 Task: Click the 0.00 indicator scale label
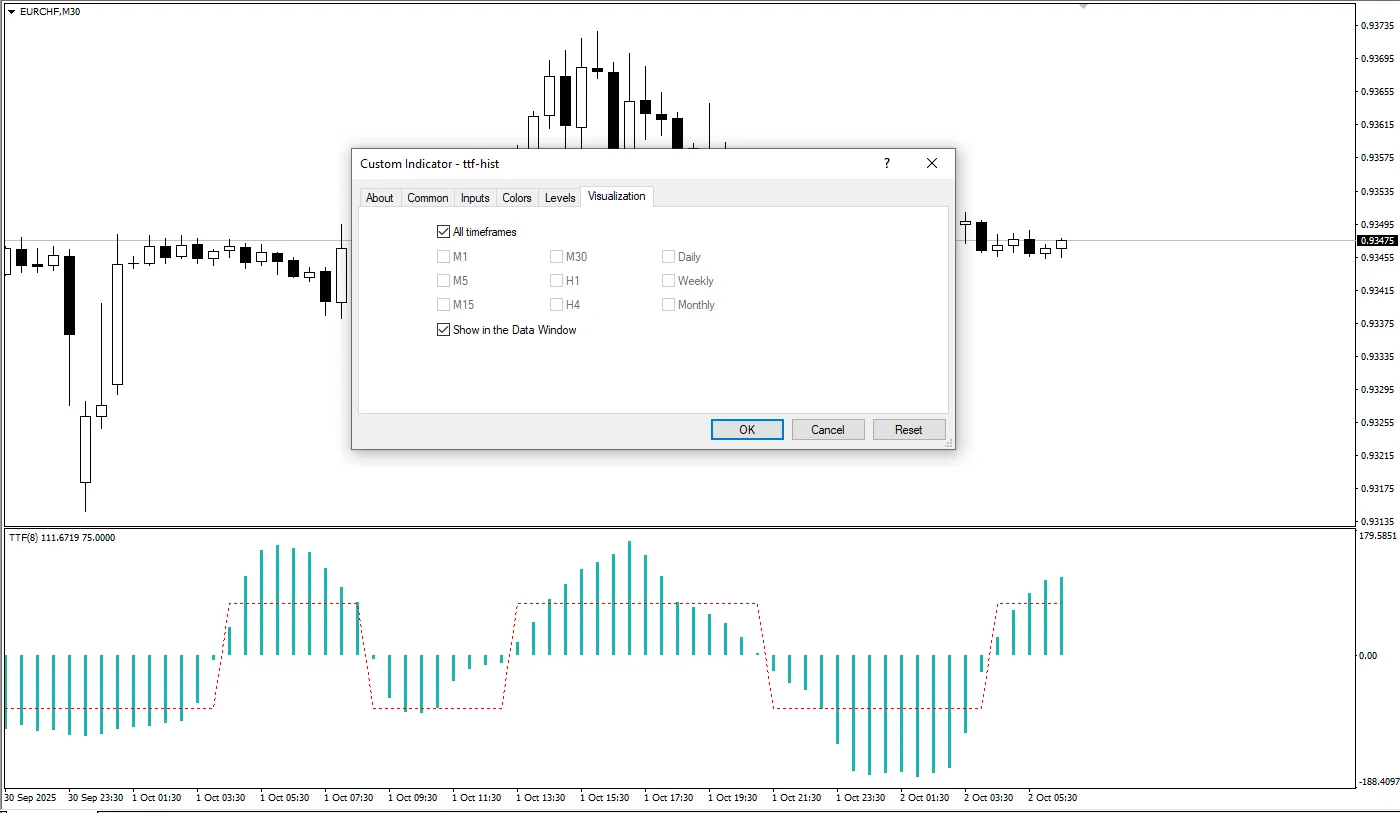tap(1368, 656)
